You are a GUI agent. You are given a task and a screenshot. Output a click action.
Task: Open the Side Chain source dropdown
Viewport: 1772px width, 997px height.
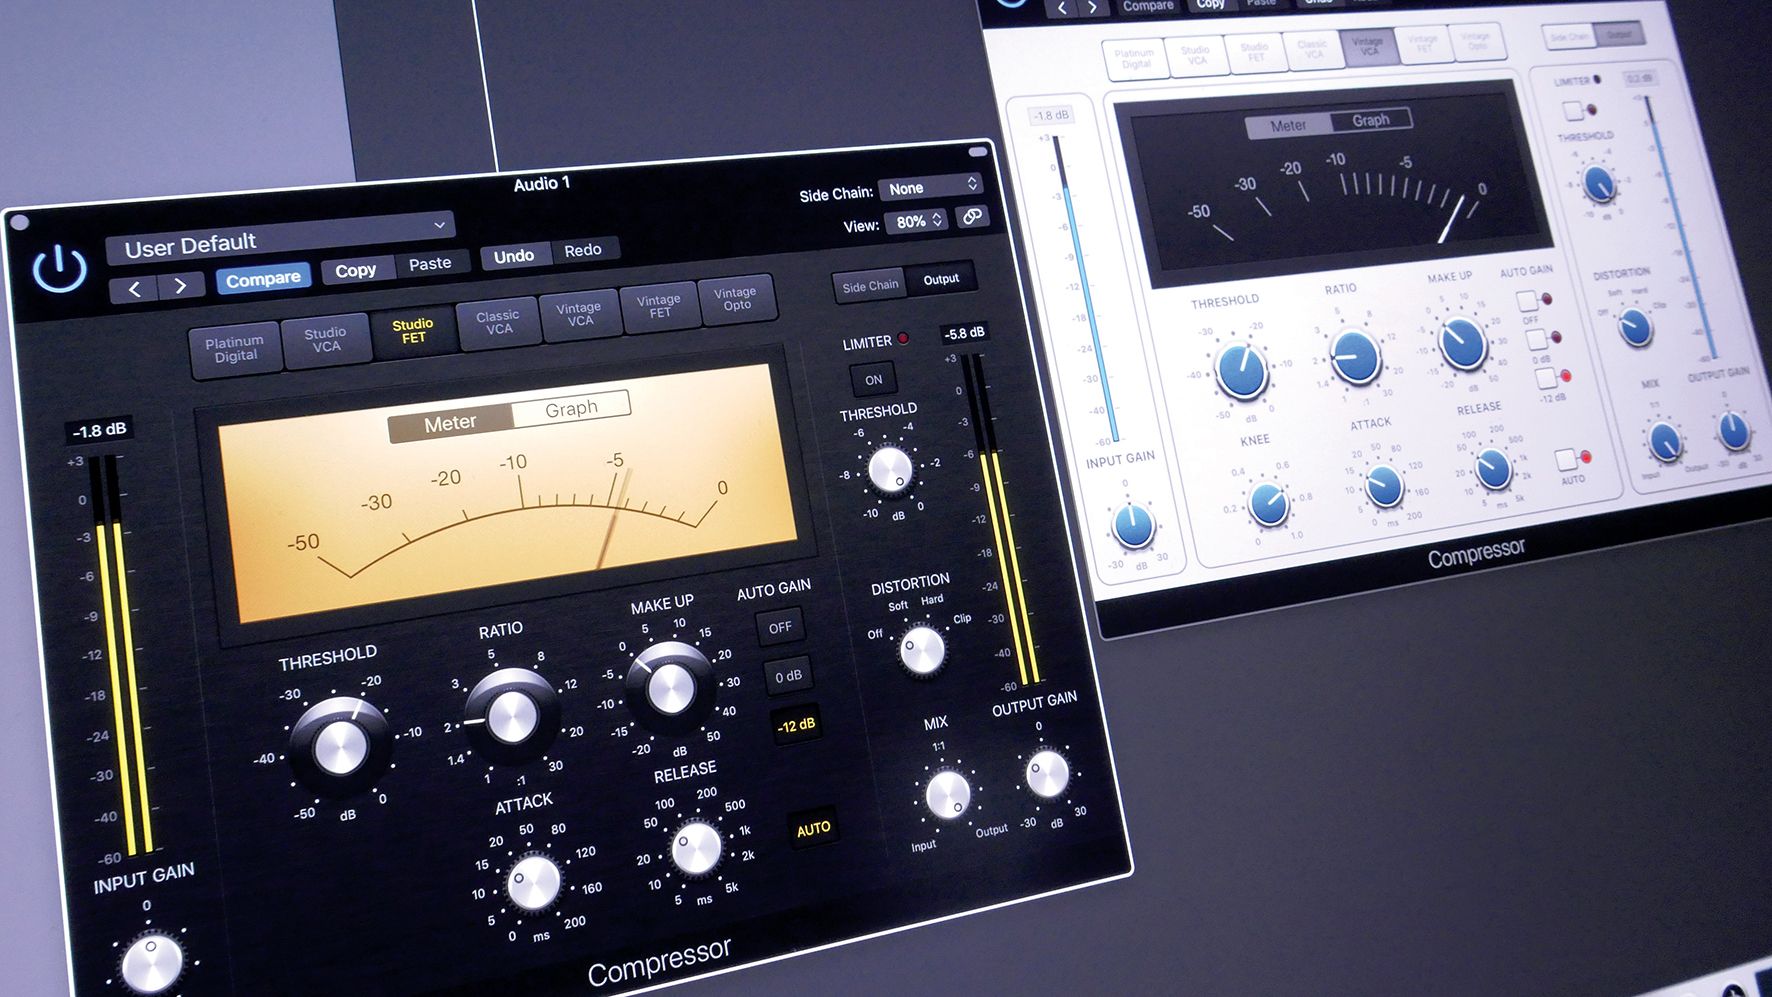(x=930, y=188)
